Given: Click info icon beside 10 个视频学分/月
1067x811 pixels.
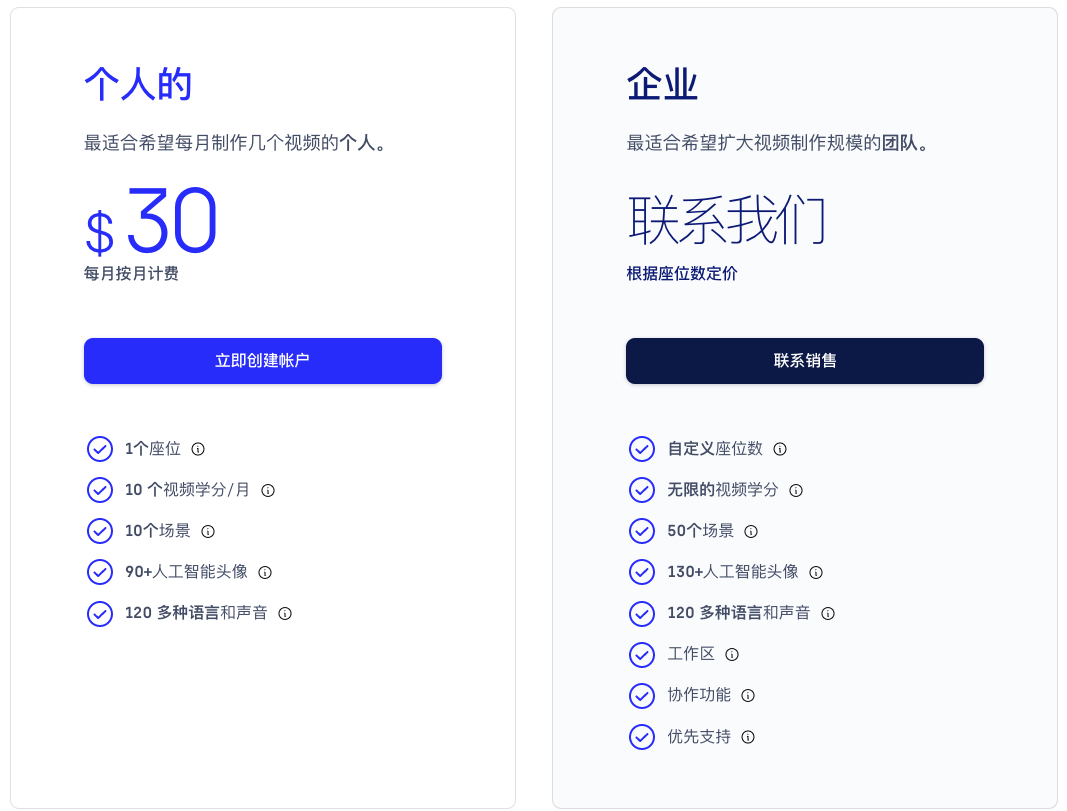Looking at the screenshot, I should (x=268, y=490).
